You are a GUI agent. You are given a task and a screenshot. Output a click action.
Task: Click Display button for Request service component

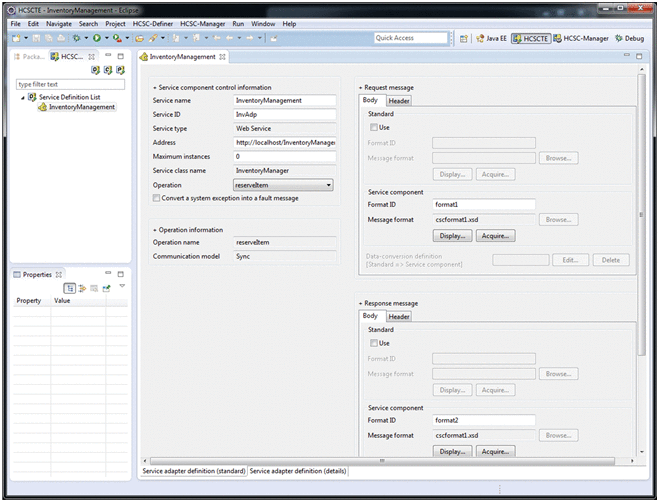[x=452, y=236]
